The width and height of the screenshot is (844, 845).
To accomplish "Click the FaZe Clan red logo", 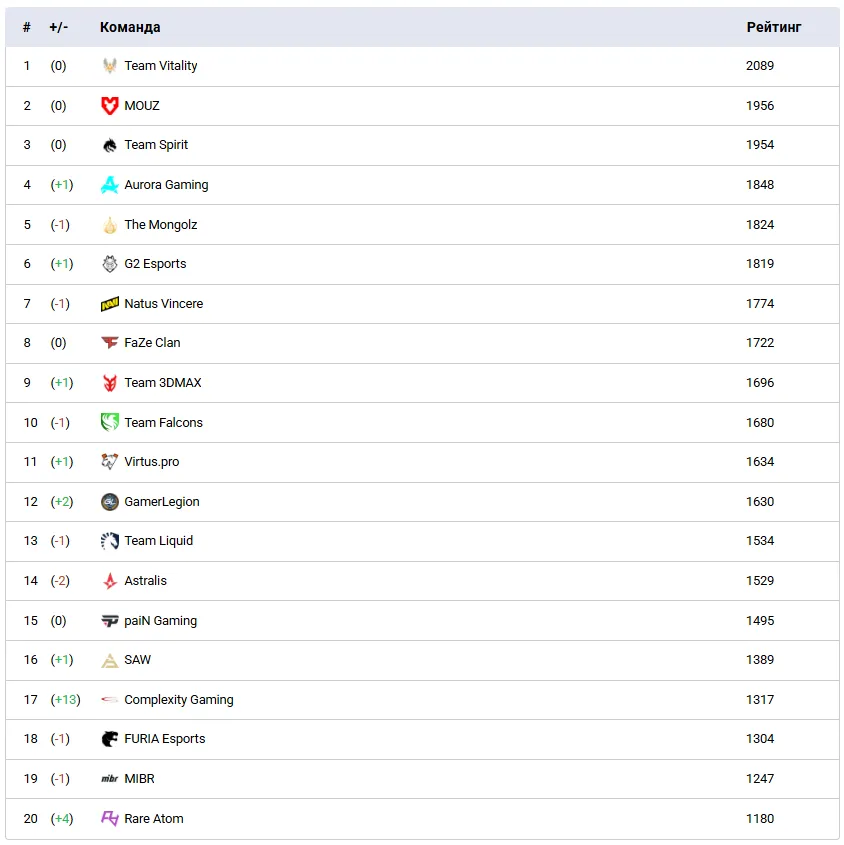I will [110, 343].
